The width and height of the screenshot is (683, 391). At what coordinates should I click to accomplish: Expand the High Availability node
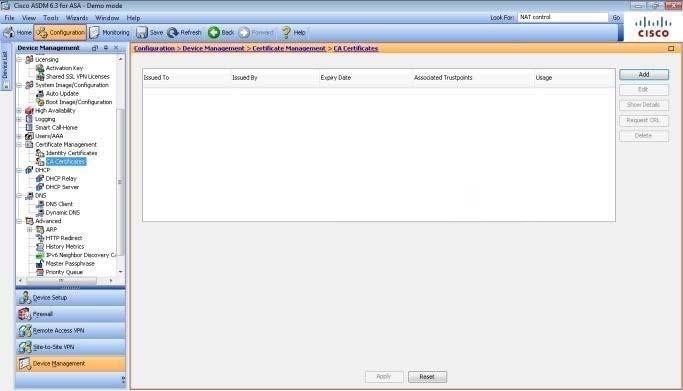click(x=19, y=111)
